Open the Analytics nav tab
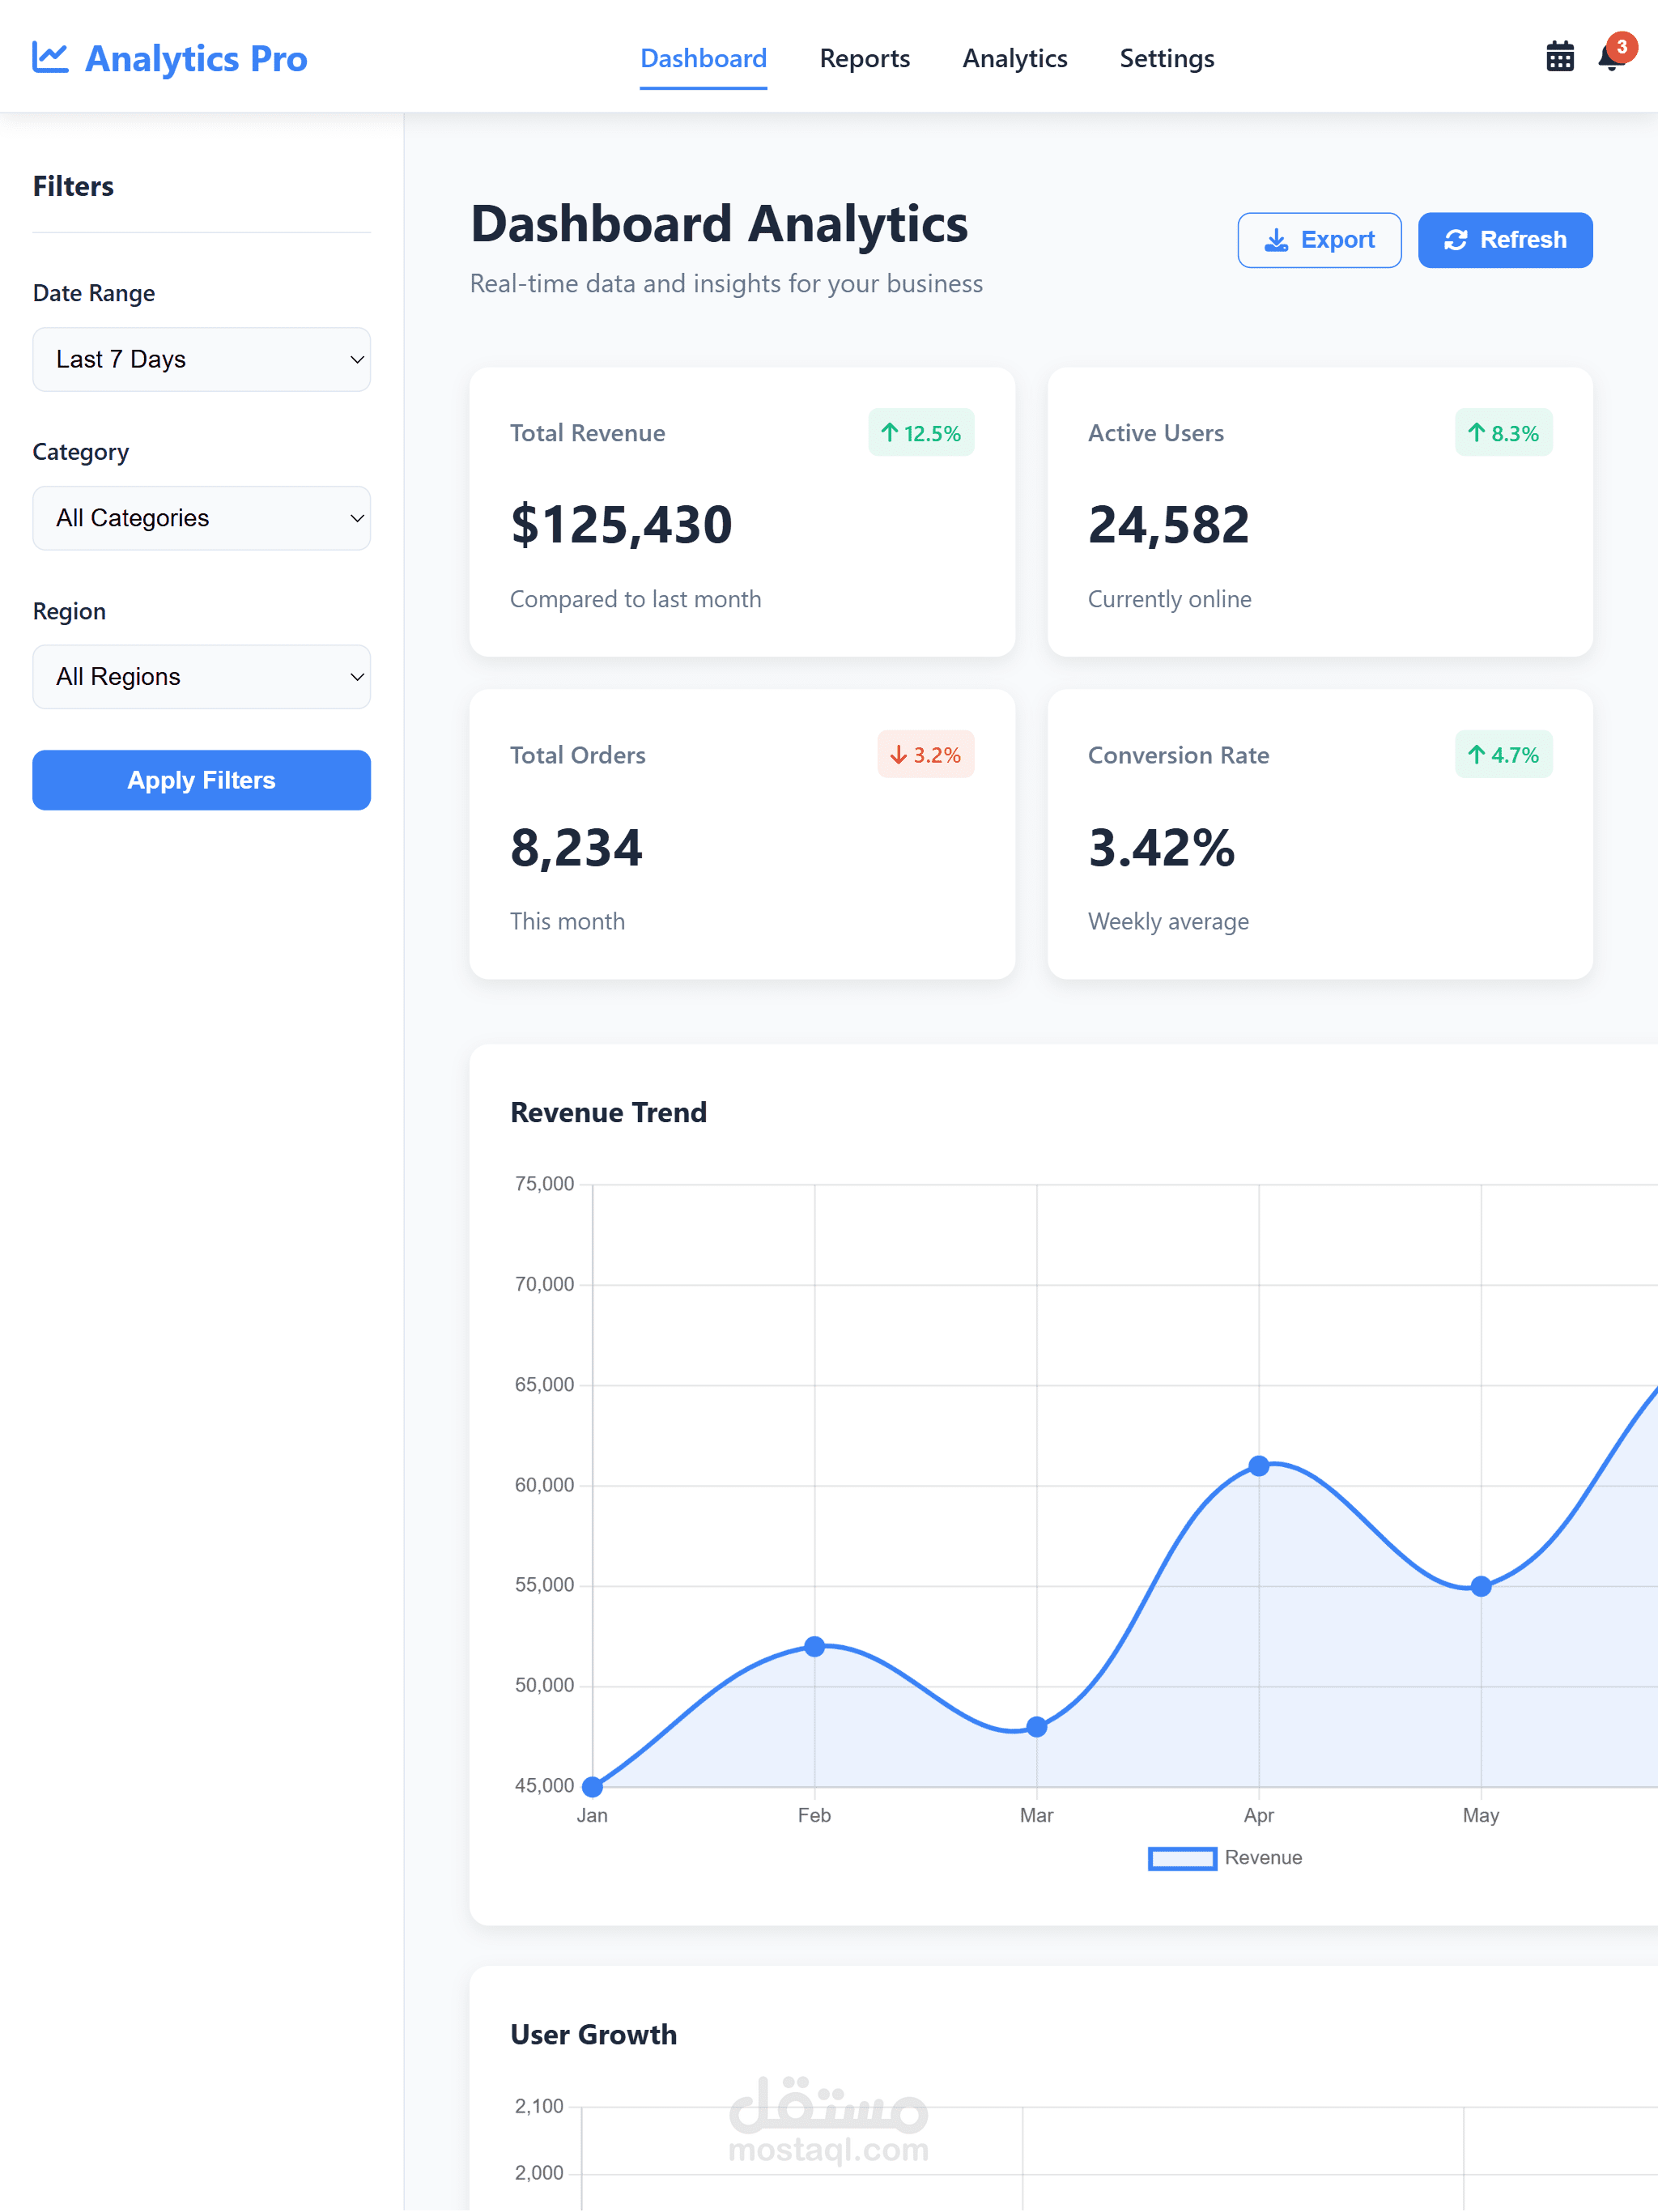 (x=1014, y=59)
